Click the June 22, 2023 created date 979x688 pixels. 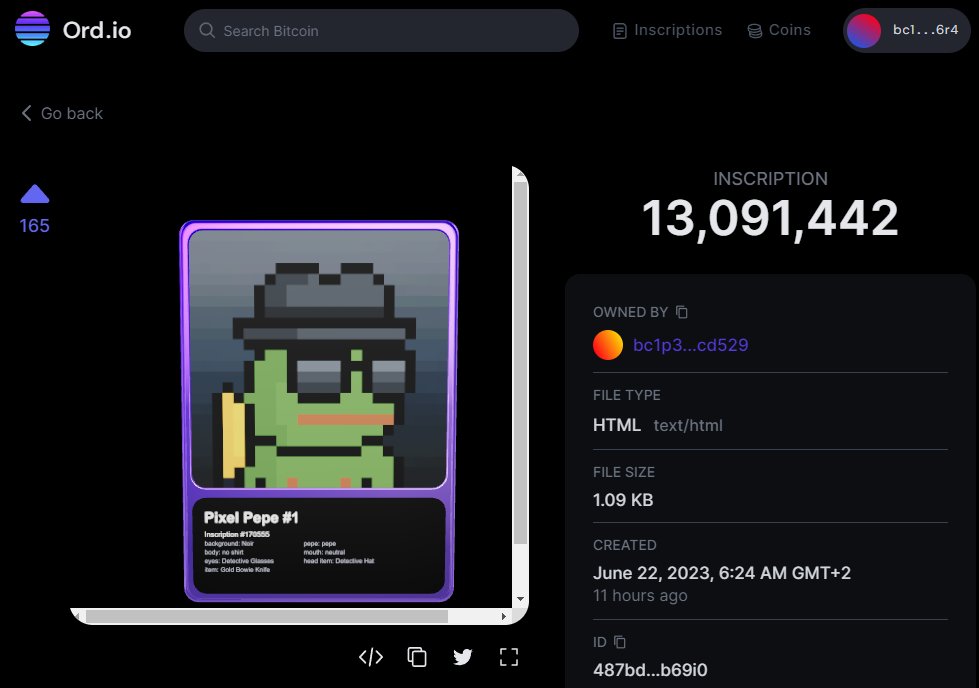[x=722, y=573]
